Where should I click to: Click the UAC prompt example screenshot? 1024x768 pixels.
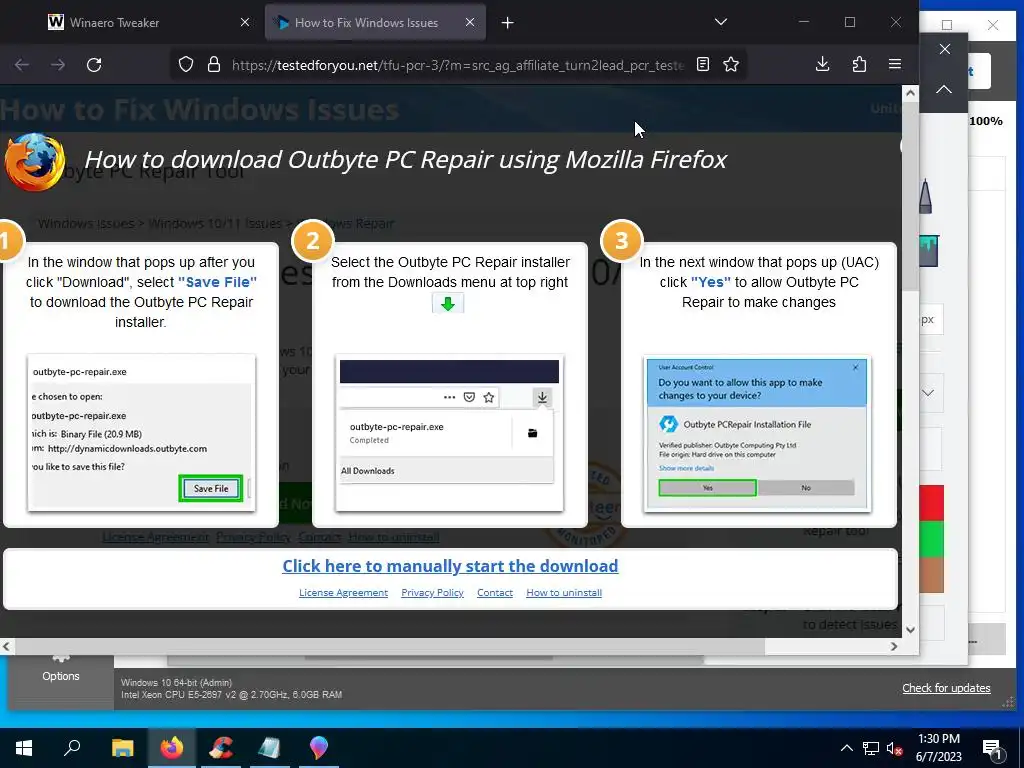point(758,433)
